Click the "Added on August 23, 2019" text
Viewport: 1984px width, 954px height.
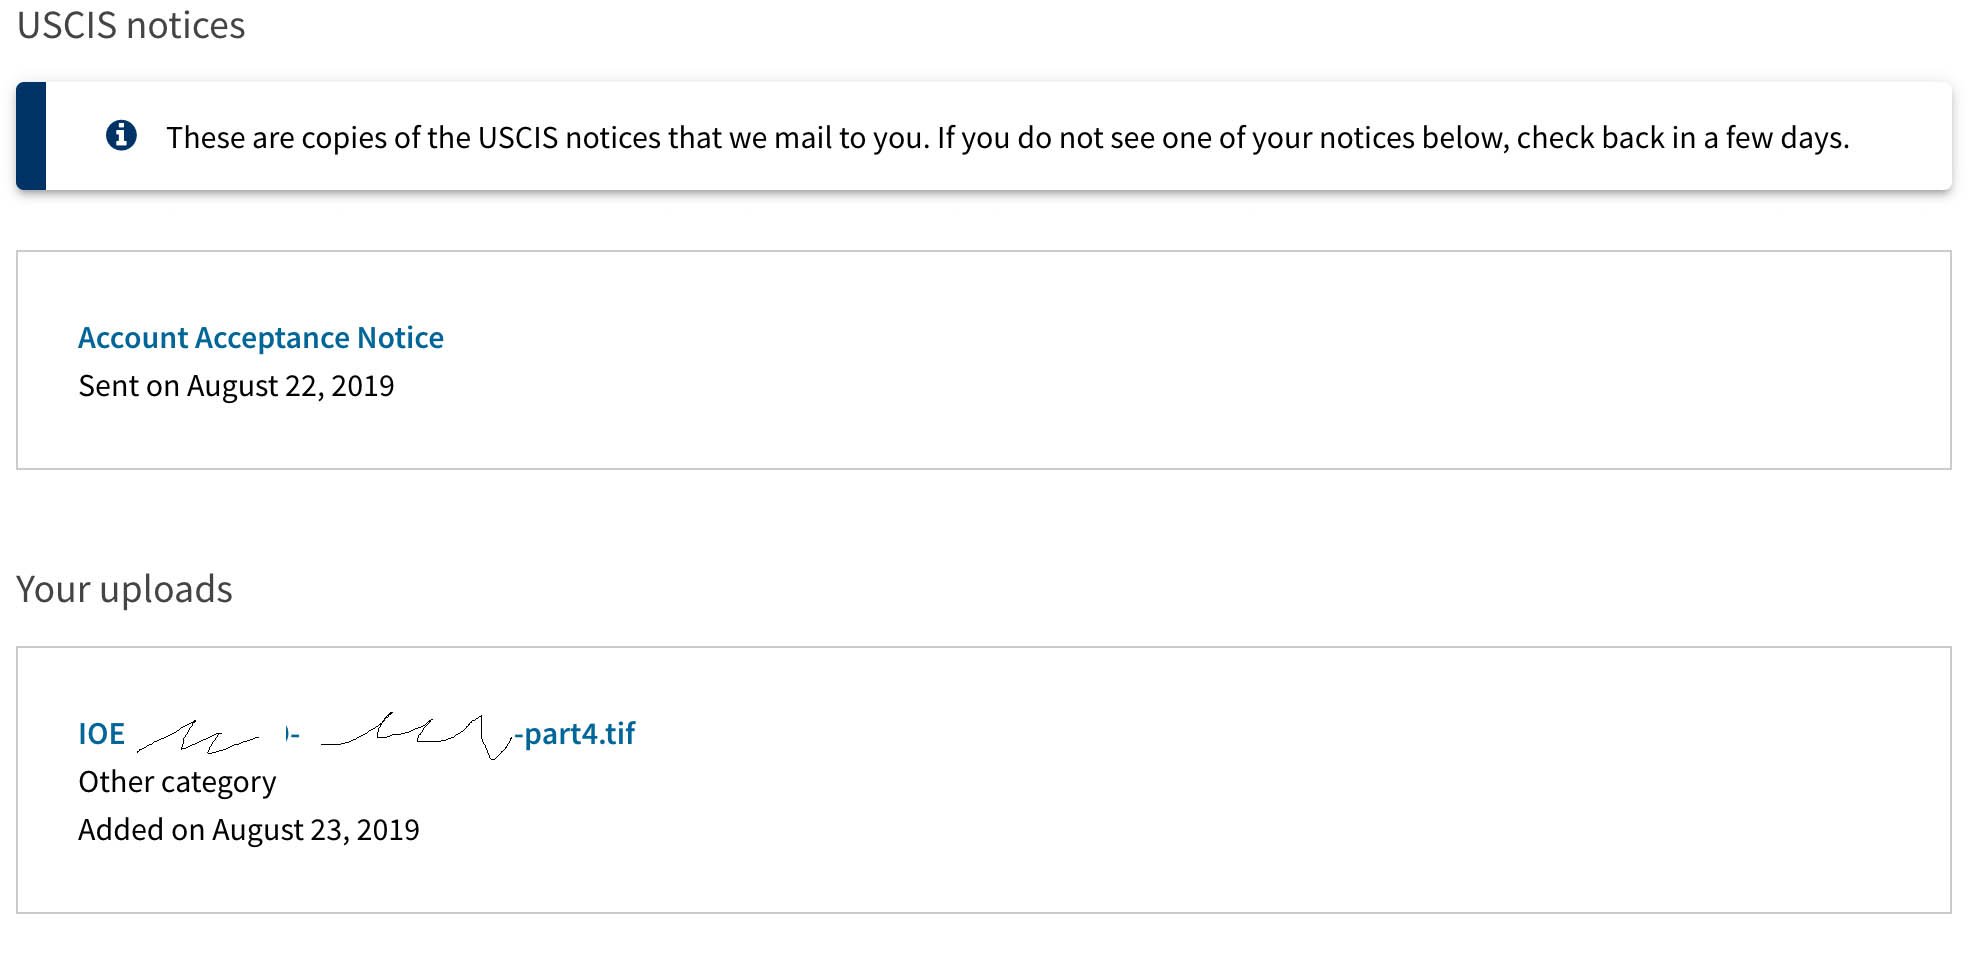(x=249, y=830)
